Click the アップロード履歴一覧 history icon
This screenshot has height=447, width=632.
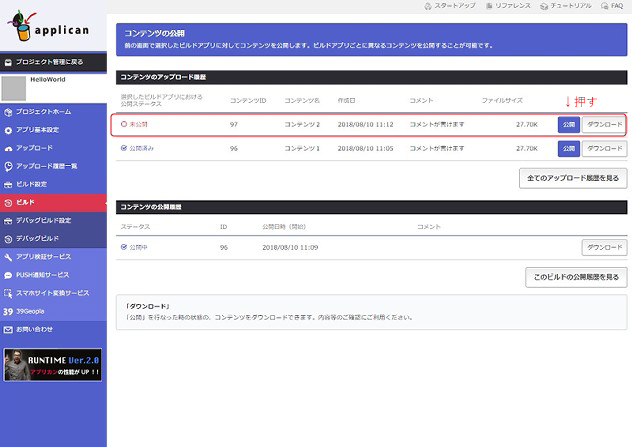pos(8,166)
